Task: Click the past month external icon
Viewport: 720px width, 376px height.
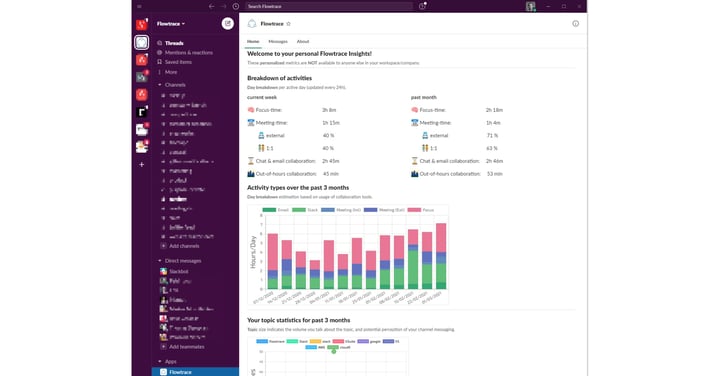Action: 425,135
